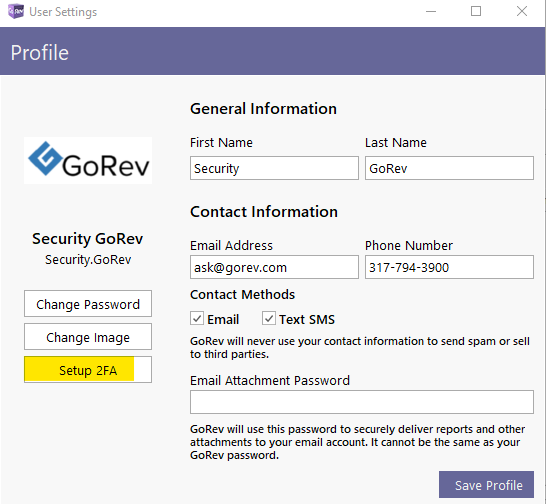546x504 pixels.
Task: Close the User Settings window
Action: pyautogui.click(x=522, y=11)
